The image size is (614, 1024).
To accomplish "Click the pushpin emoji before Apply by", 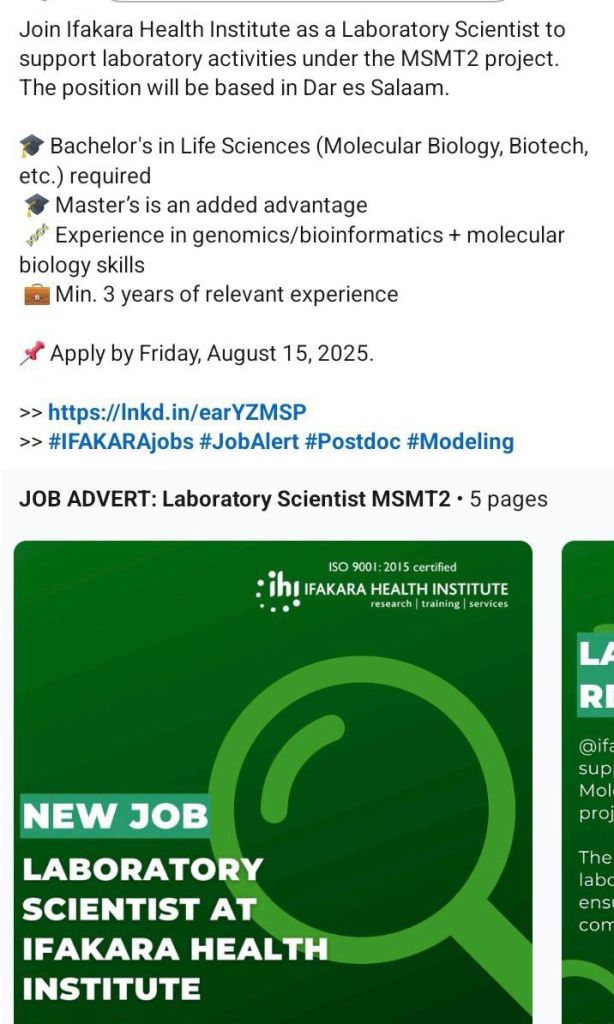I will click(33, 354).
